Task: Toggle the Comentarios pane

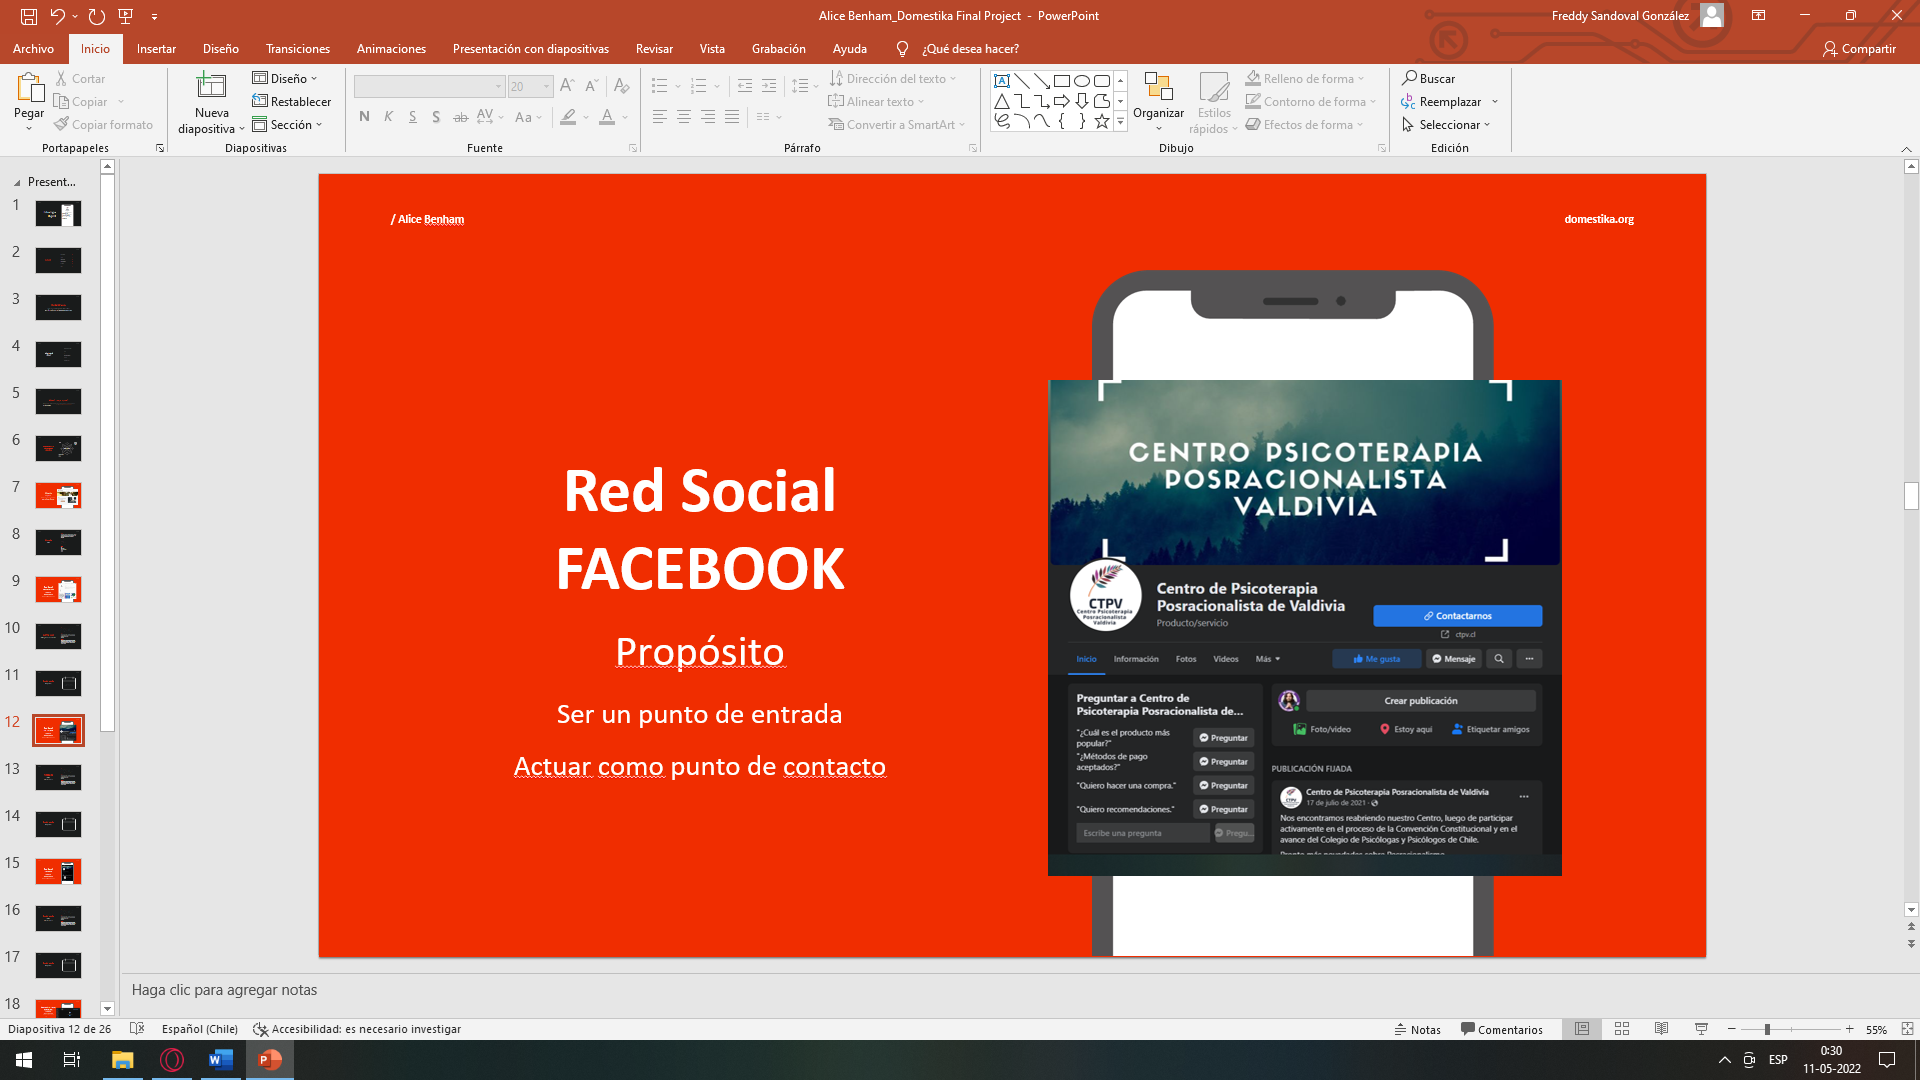Action: click(1501, 1029)
